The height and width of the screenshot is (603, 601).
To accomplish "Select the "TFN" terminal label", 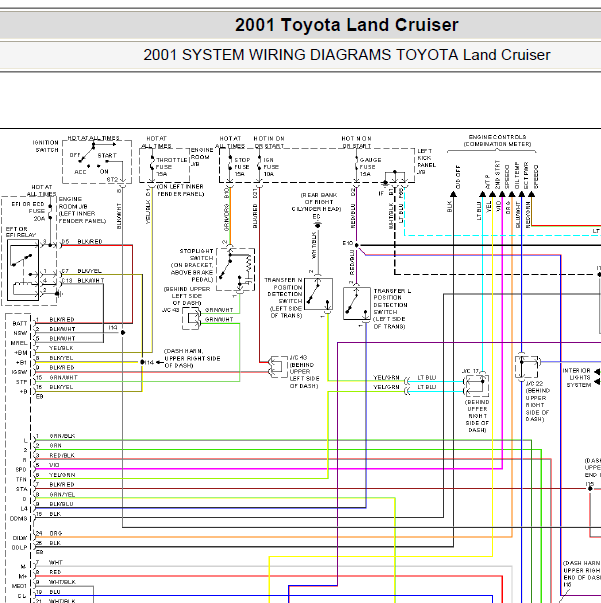I will coord(21,479).
